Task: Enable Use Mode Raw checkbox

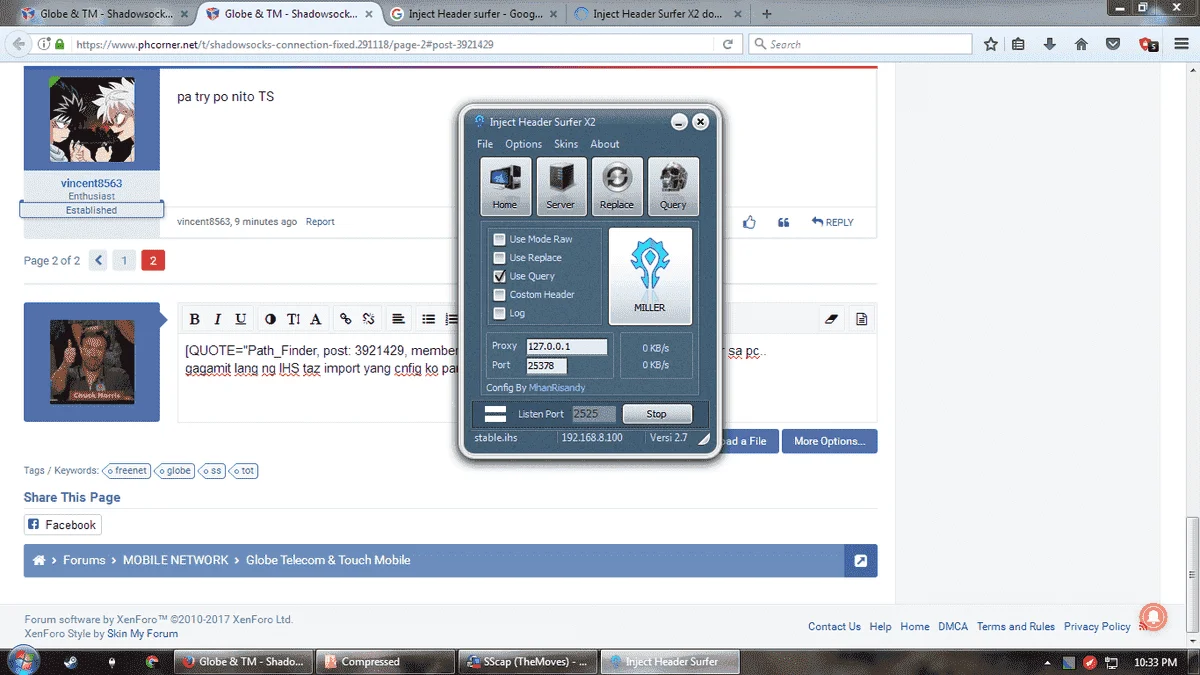Action: click(x=500, y=239)
